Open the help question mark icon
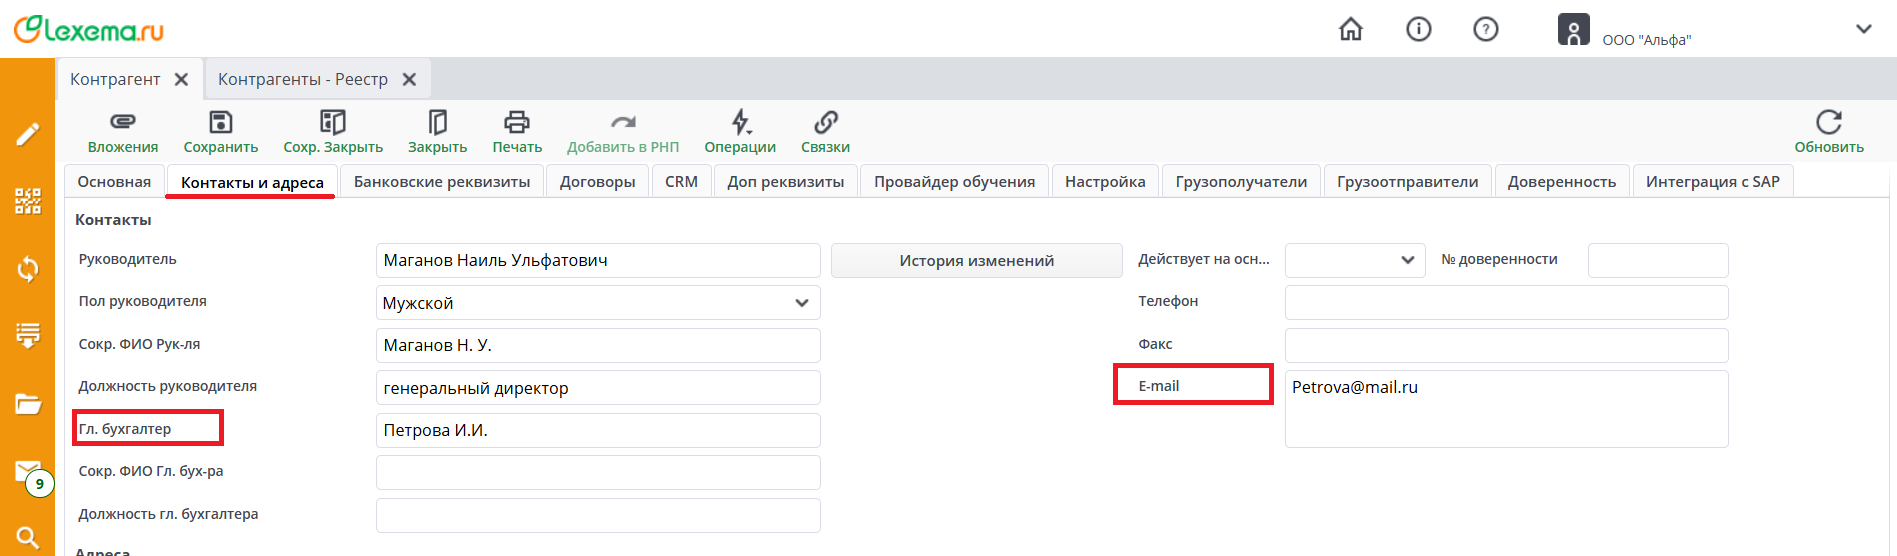 pyautogui.click(x=1485, y=30)
